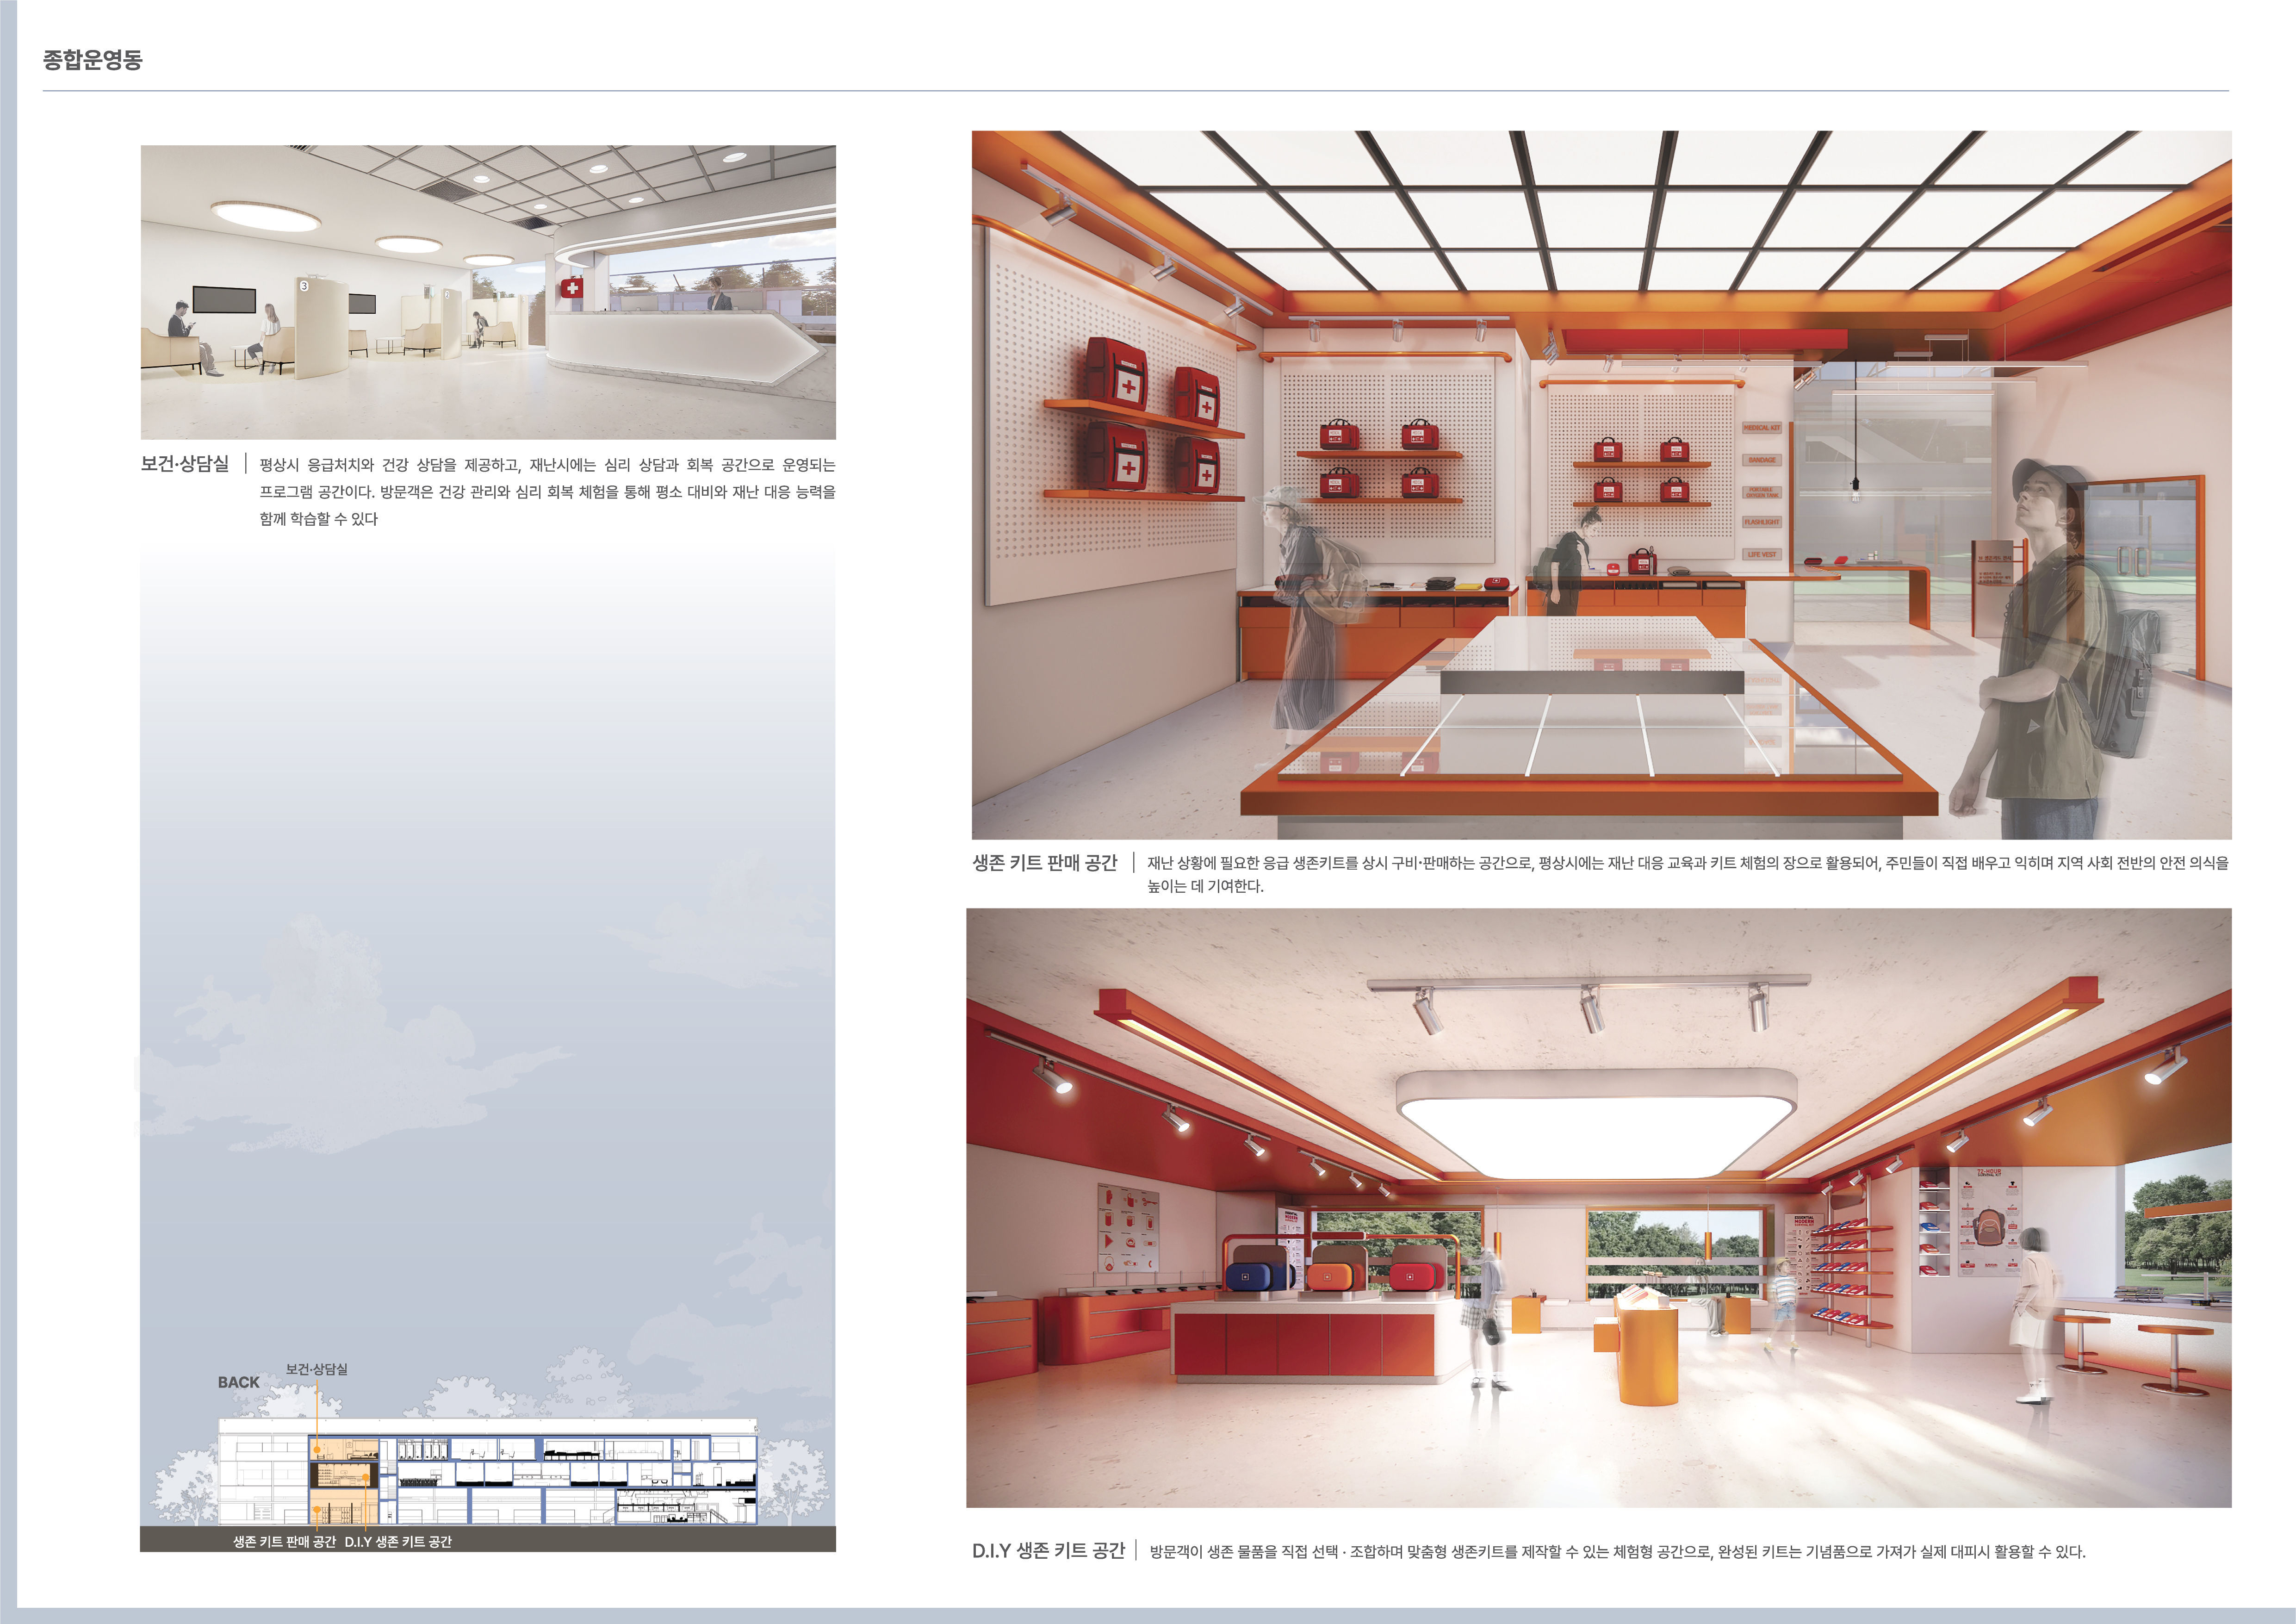Click 생존 키트 판매 공간 label under section drawing

point(284,1542)
